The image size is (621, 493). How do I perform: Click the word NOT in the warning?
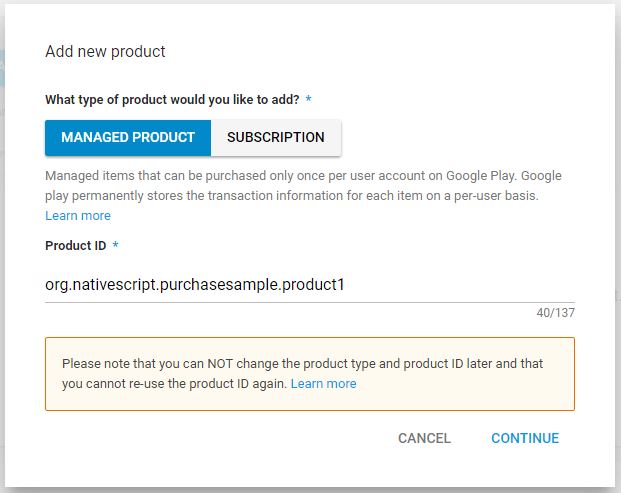[x=220, y=364]
